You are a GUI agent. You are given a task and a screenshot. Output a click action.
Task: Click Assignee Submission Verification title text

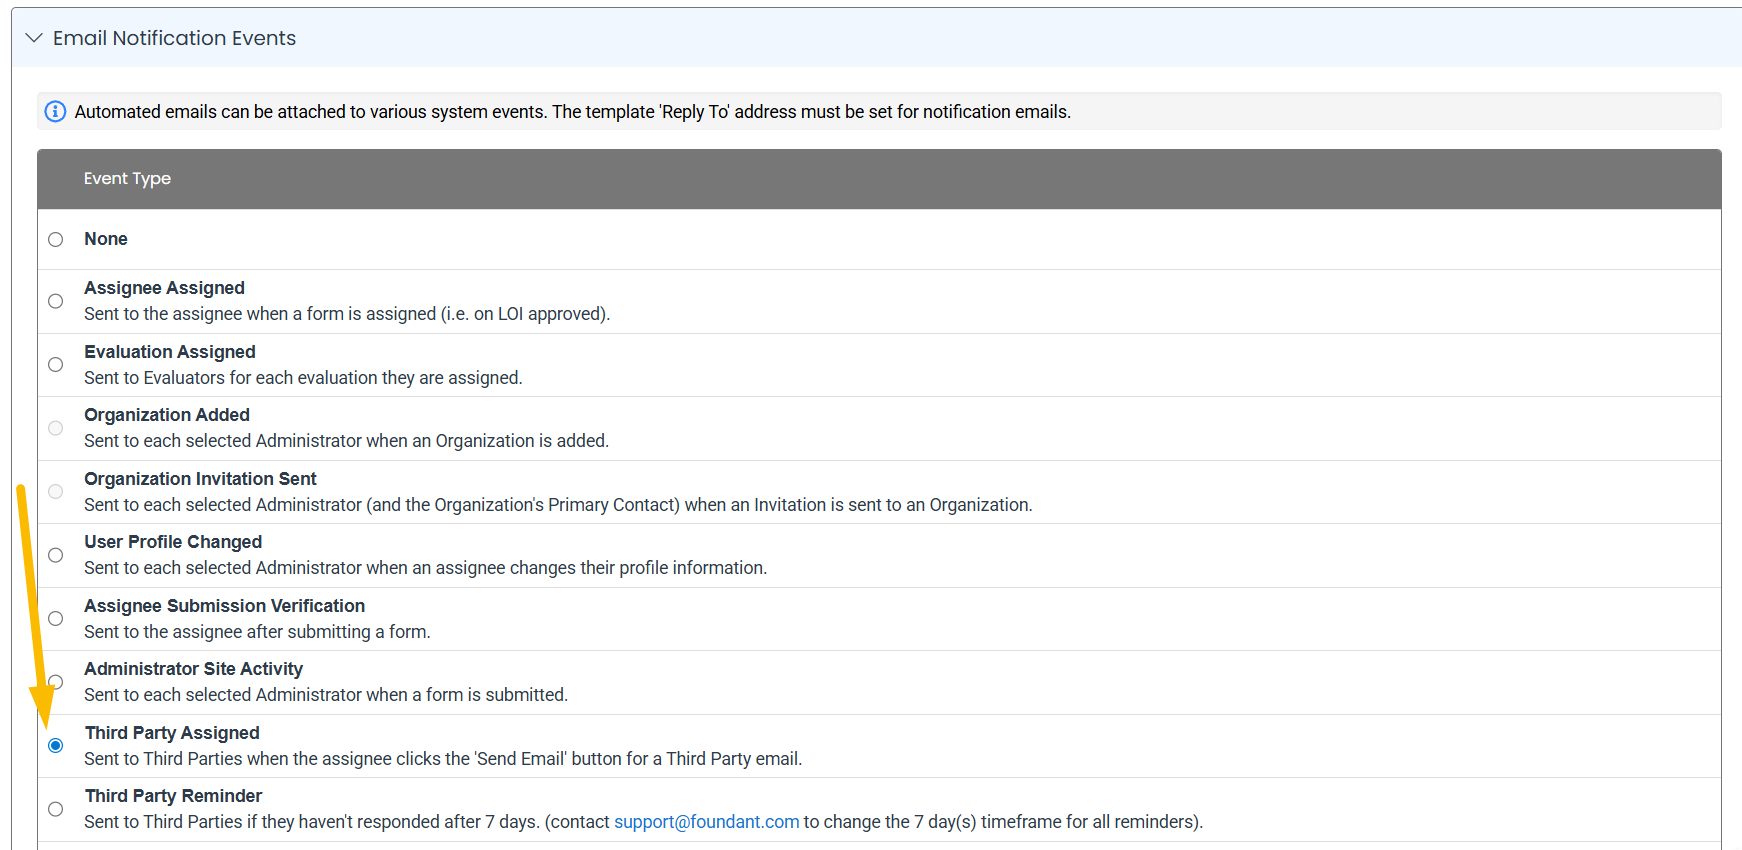[224, 606]
